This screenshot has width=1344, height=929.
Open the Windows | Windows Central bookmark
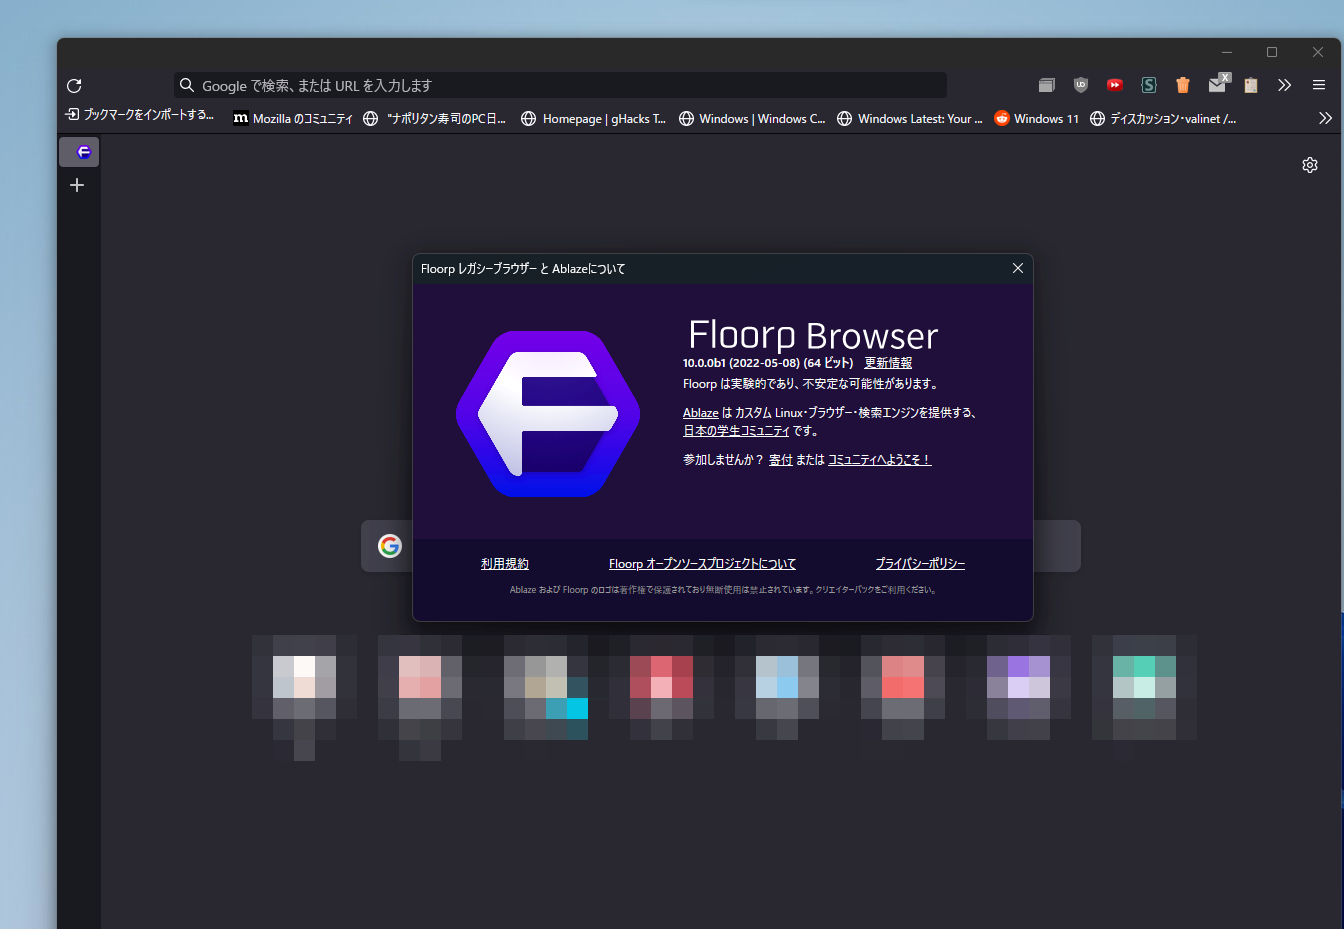pyautogui.click(x=752, y=118)
